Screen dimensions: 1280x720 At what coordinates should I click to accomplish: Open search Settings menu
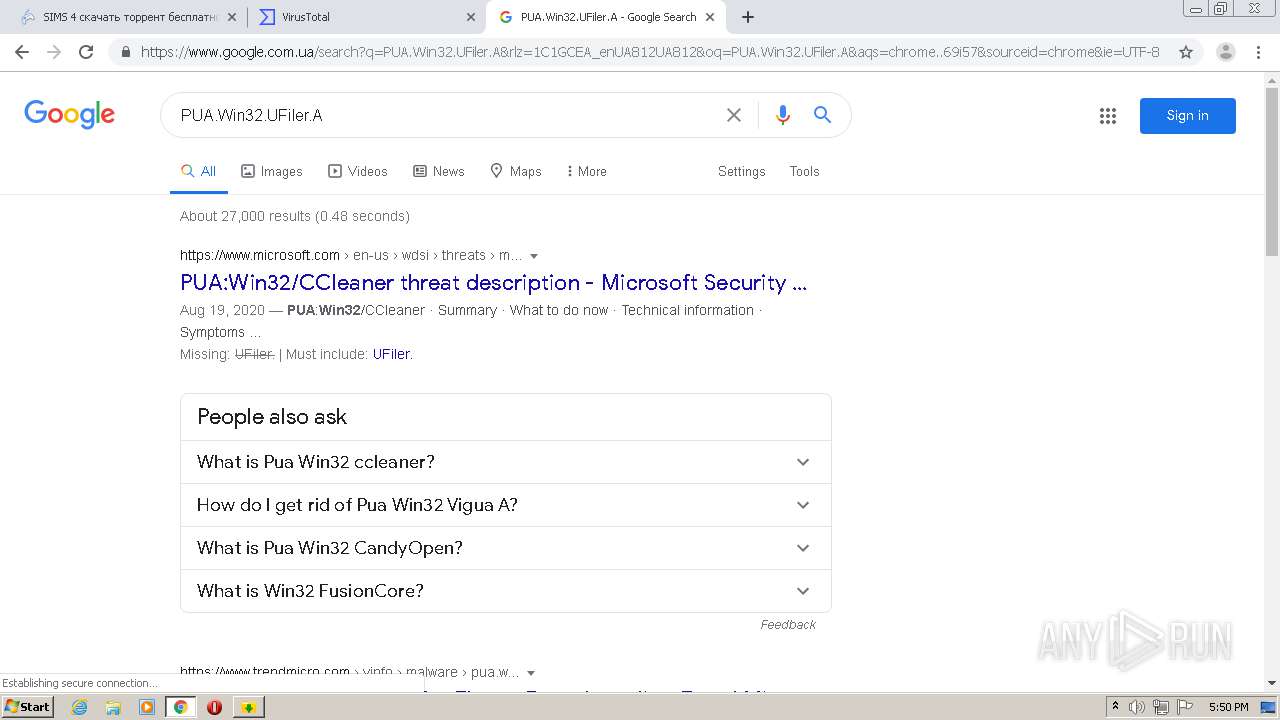pyautogui.click(x=741, y=171)
